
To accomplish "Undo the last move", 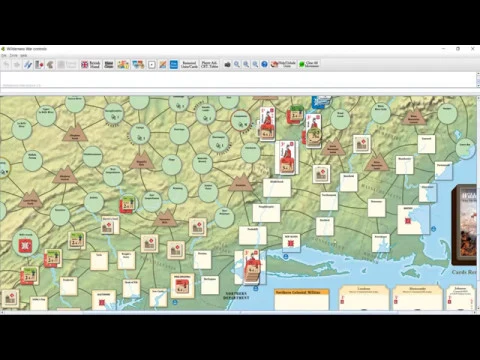I will pyautogui.click(x=6, y=64).
